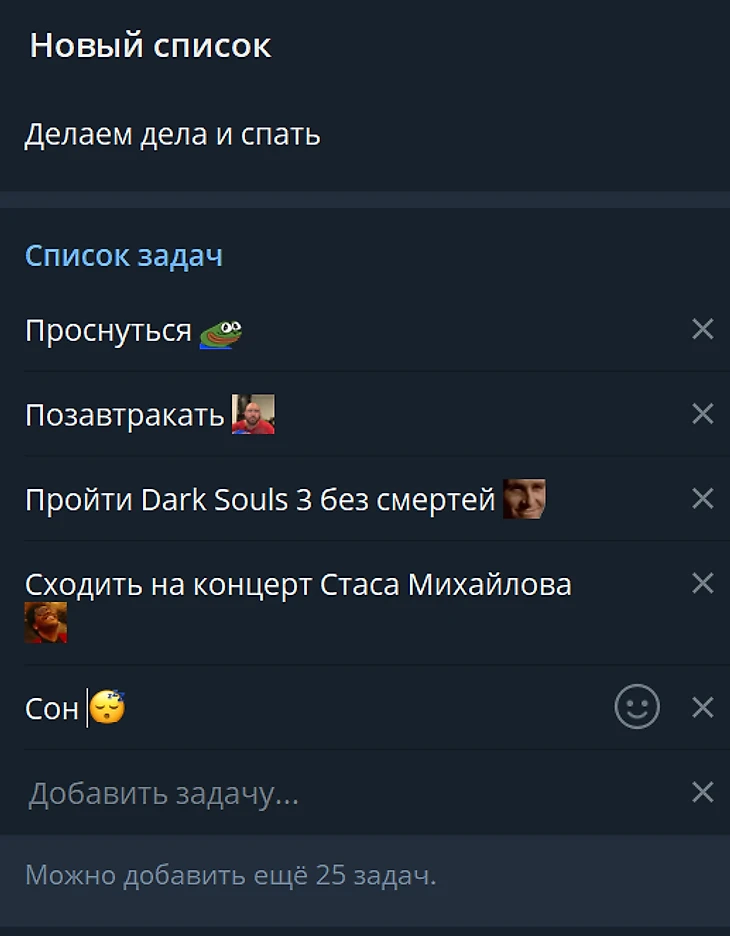Place cursor in the Проснуться task text
The width and height of the screenshot is (730, 936).
108,330
